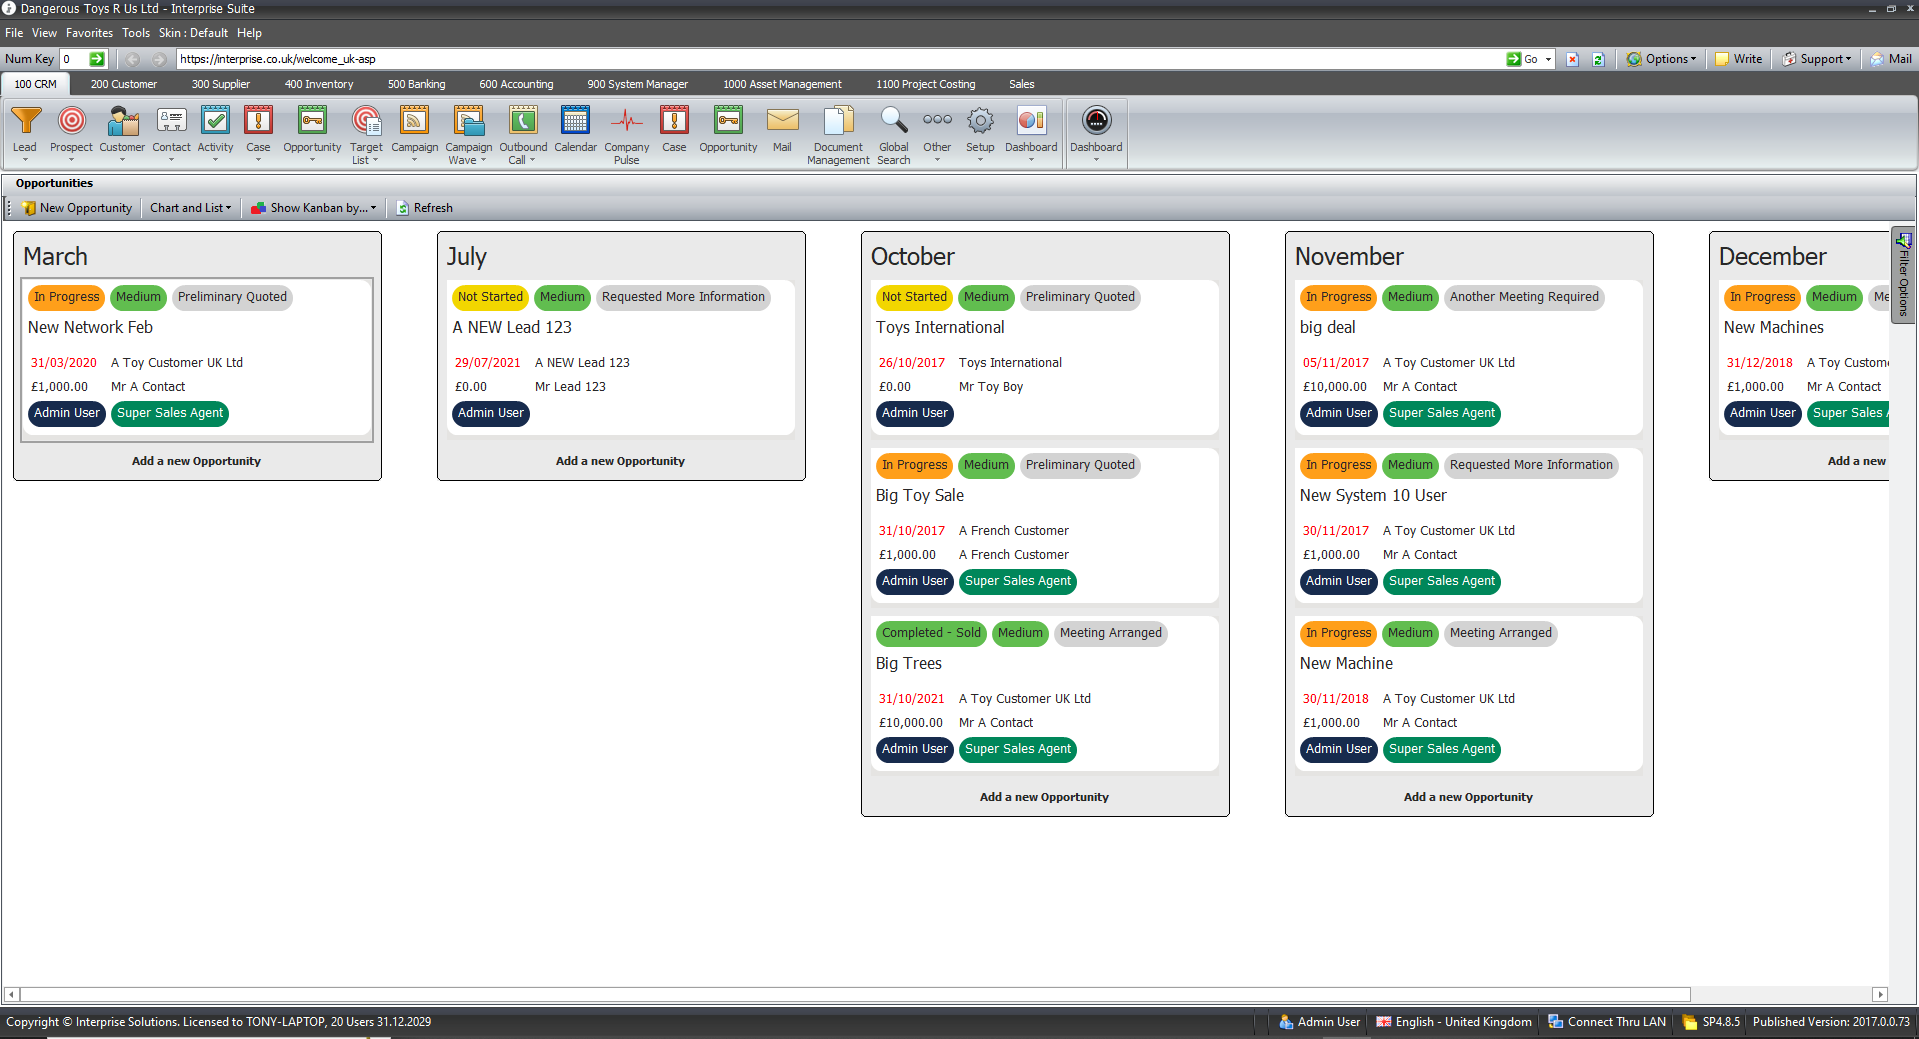Screen dimensions: 1919x1039
Task: Open the Favorites menu
Action: [x=89, y=32]
